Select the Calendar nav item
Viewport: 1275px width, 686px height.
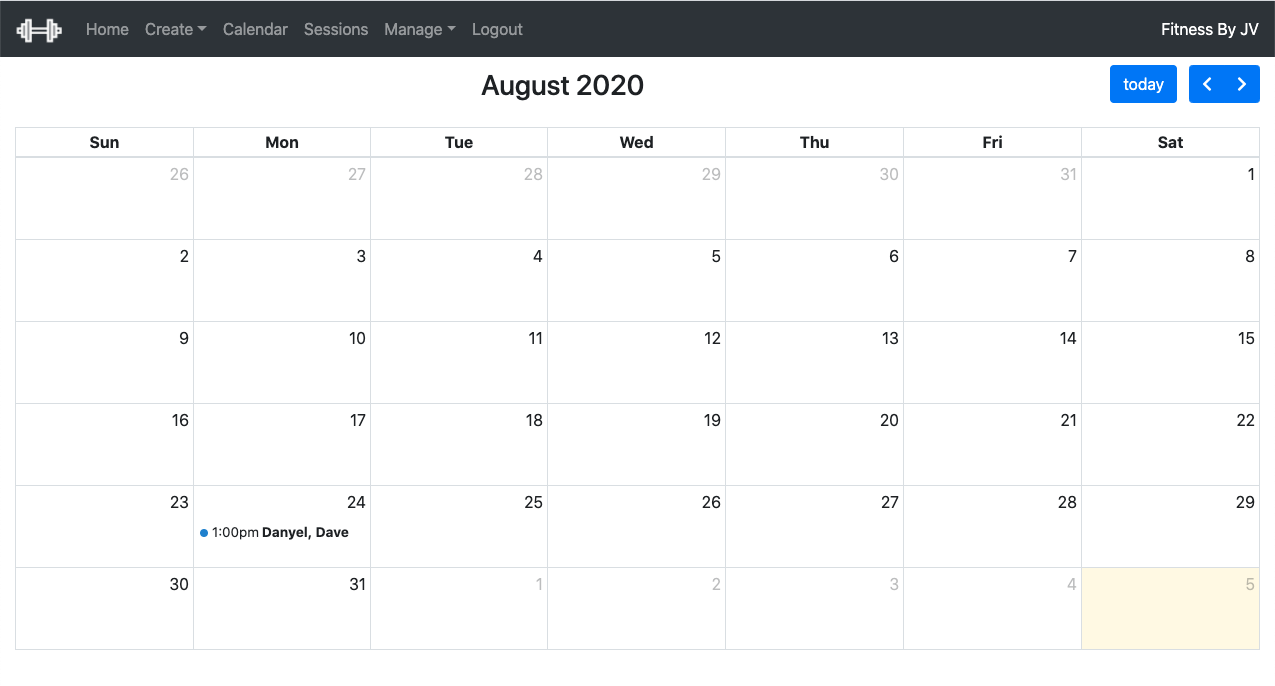[x=255, y=29]
